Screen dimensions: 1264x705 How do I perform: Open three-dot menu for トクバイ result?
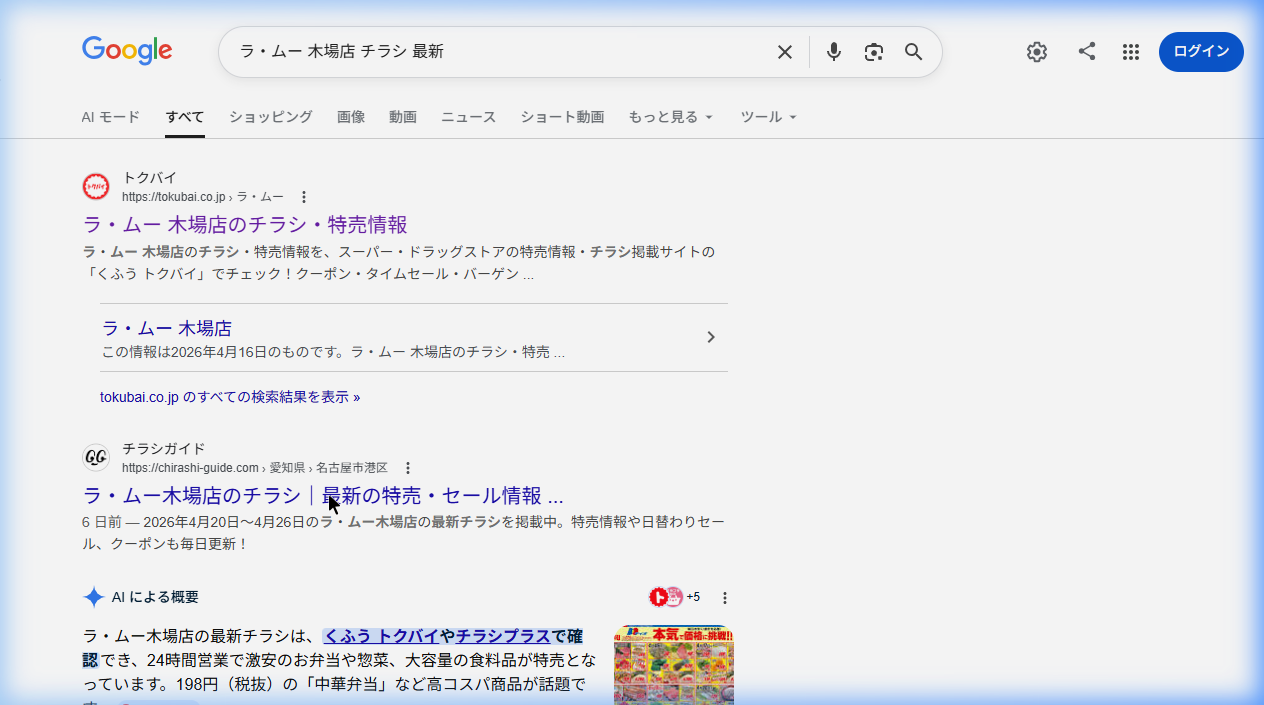coord(304,197)
